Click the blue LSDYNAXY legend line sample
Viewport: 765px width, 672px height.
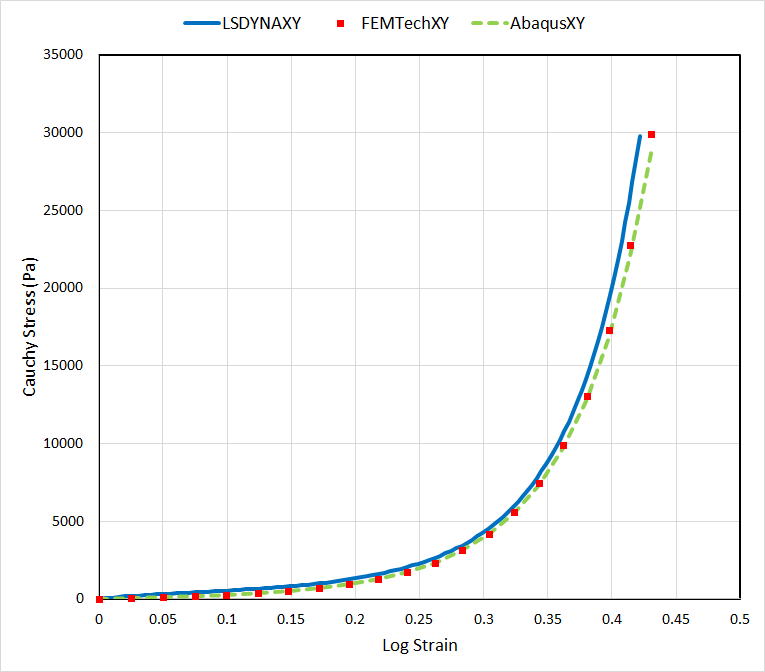[202, 23]
